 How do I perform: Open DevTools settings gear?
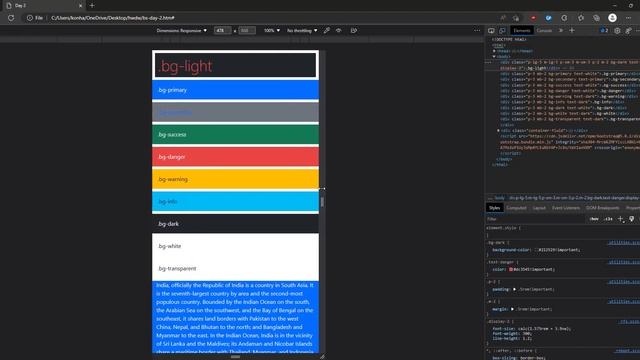[x=617, y=31]
